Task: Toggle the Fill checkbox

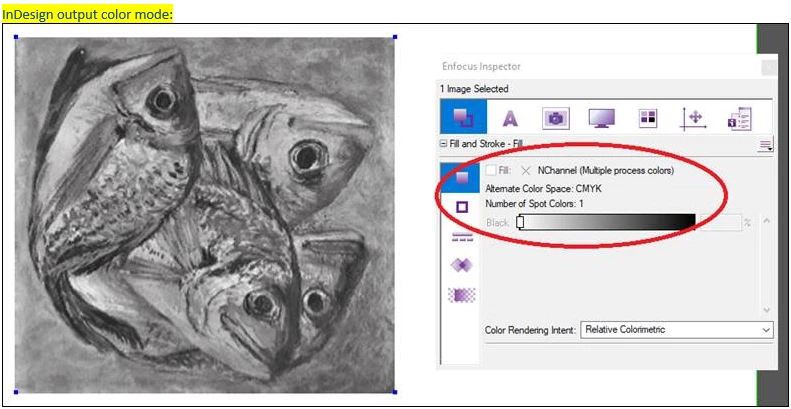Action: coord(490,170)
